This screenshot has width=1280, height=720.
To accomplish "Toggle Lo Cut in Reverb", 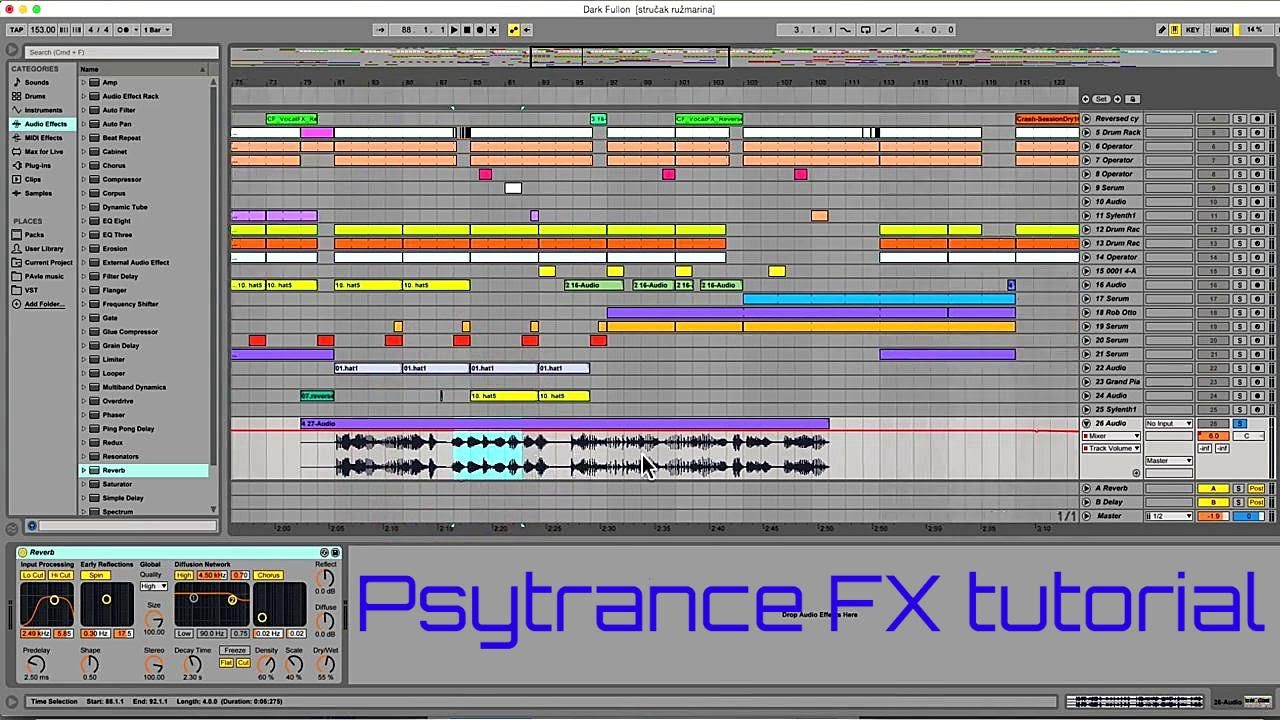I will coord(33,576).
